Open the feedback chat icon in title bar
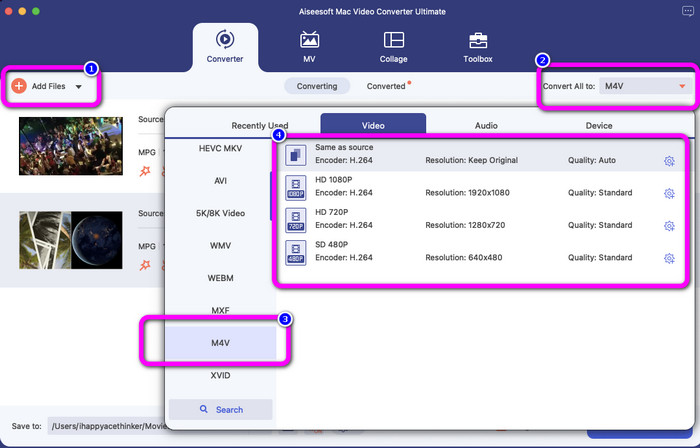The width and height of the screenshot is (700, 448). tap(688, 11)
